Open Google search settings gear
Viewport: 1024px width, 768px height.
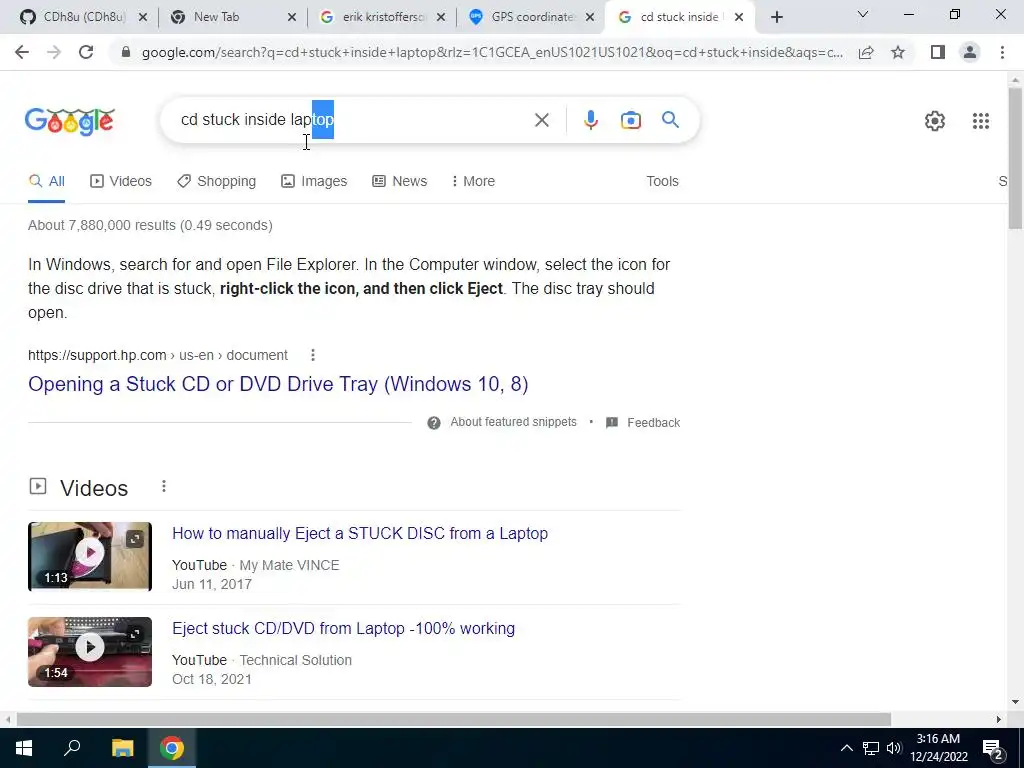click(x=935, y=121)
